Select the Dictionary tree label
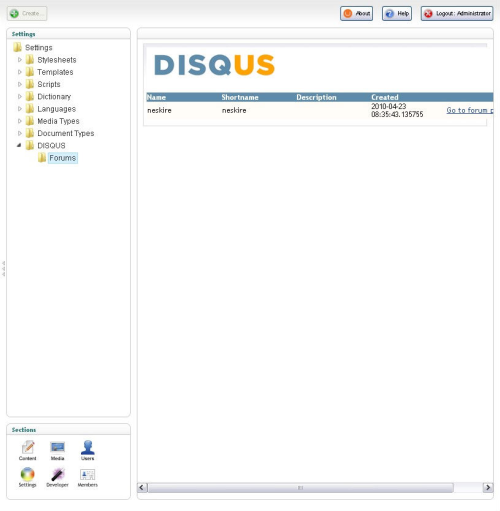500x511 pixels. [x=54, y=97]
